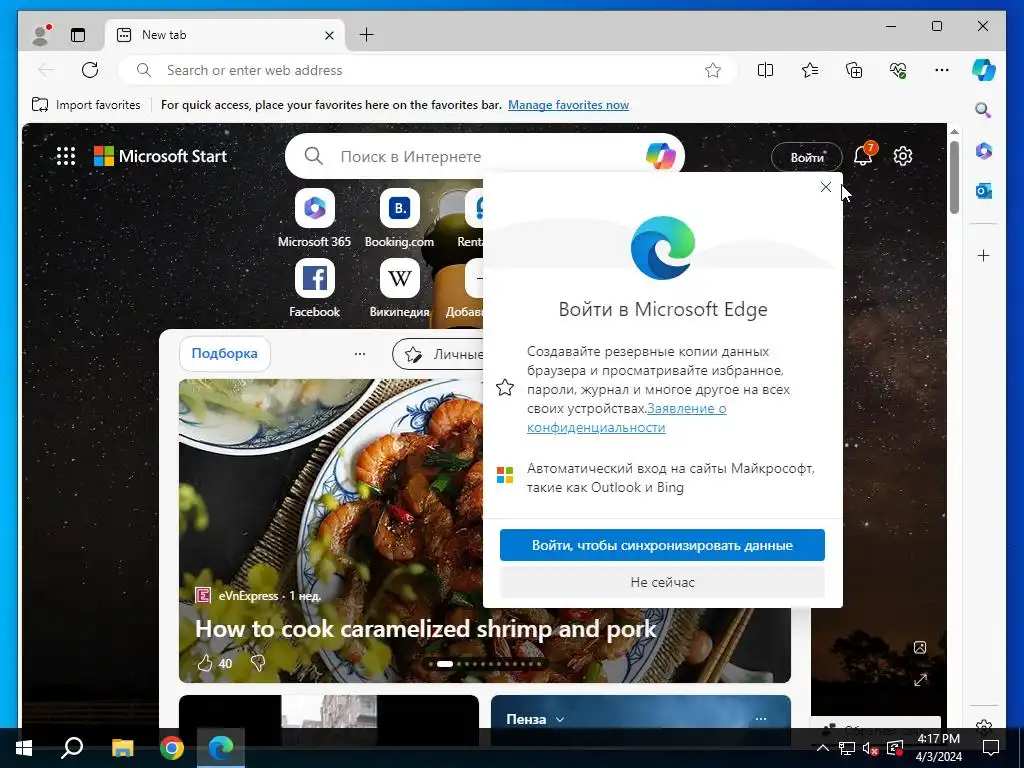The image size is (1024, 768).
Task: Click the muted volume tray icon
Action: pyautogui.click(x=870, y=748)
